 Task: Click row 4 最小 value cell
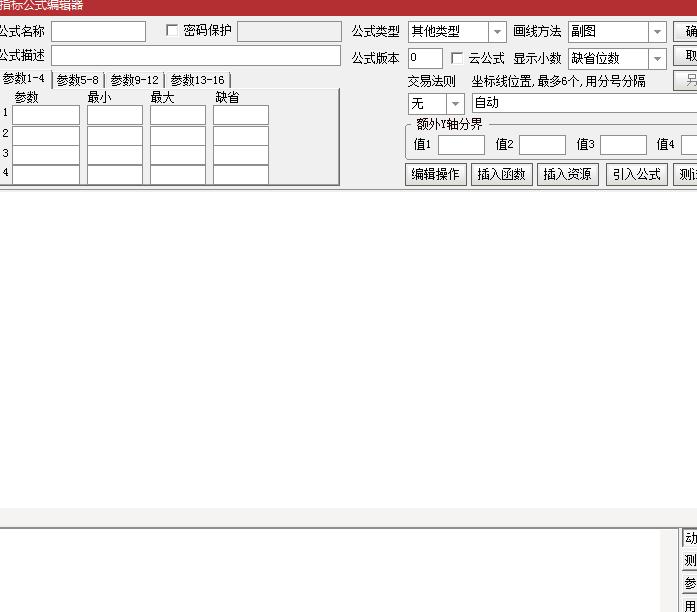(115, 174)
